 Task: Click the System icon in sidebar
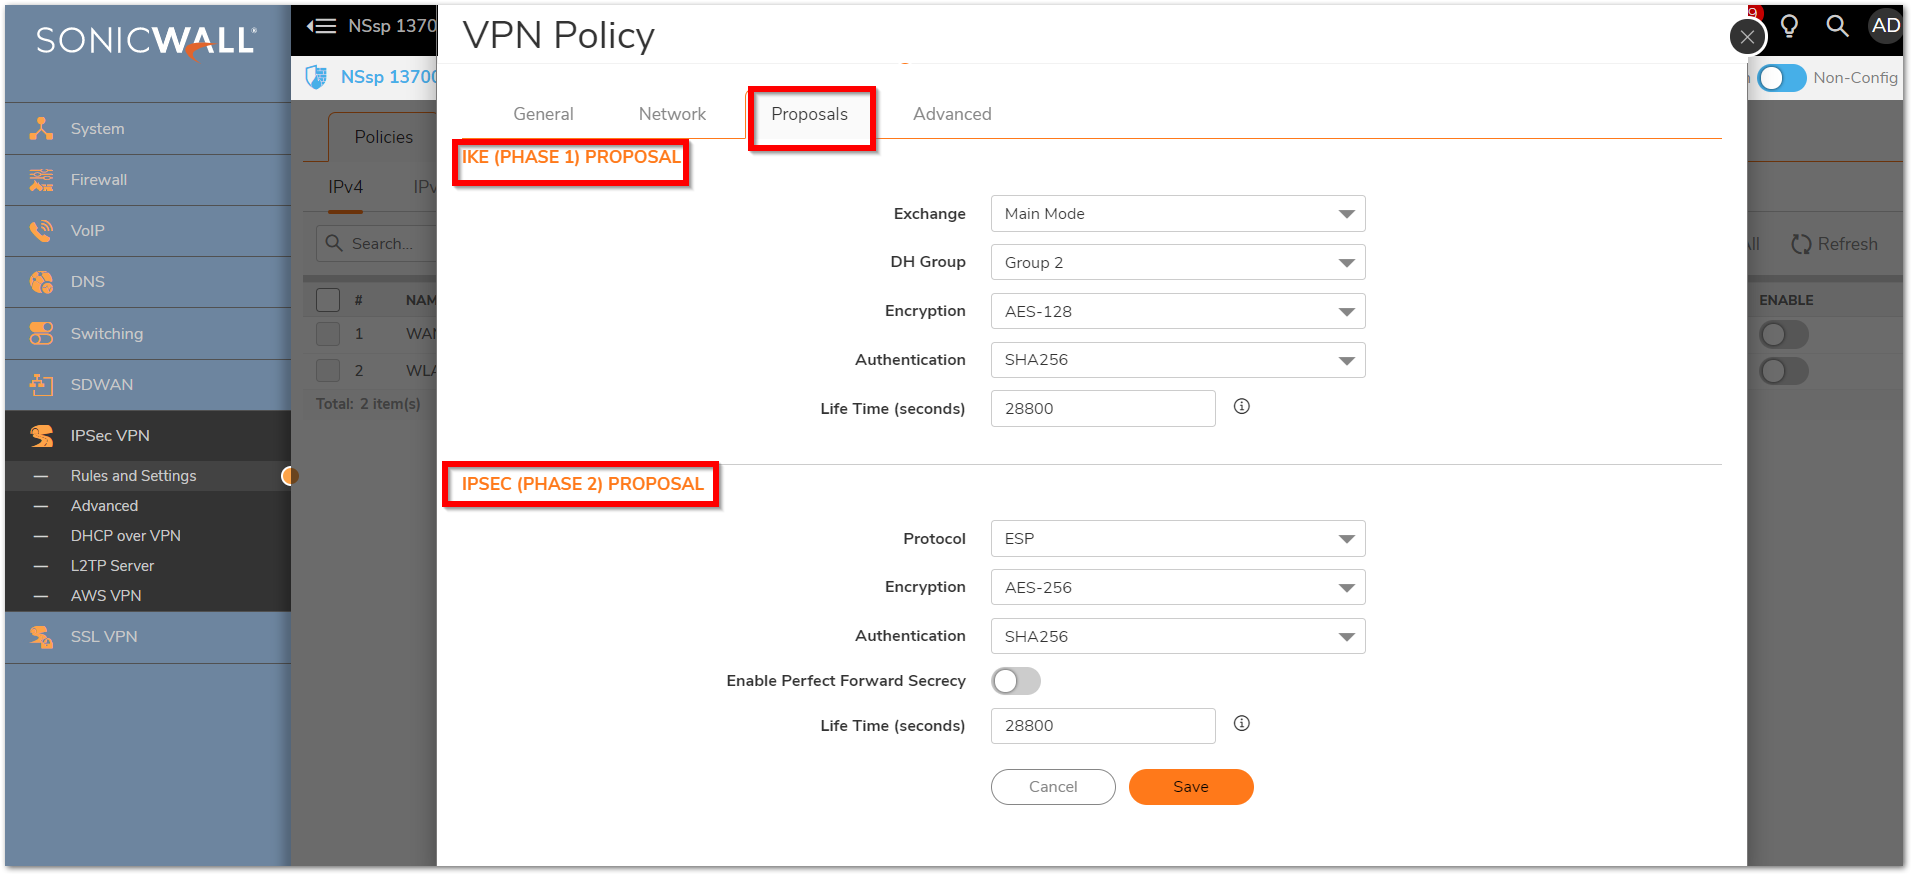coord(41,128)
